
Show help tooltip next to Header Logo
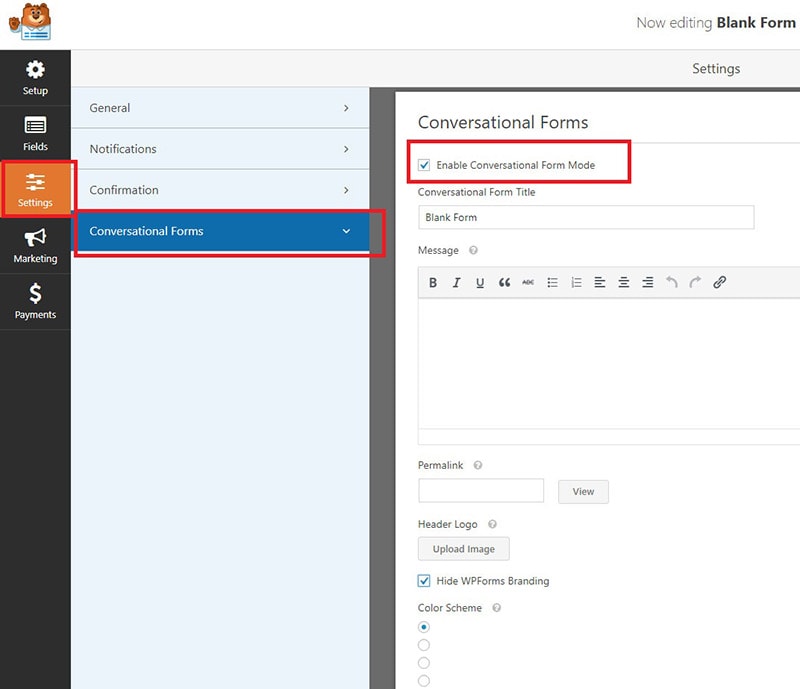(x=492, y=524)
